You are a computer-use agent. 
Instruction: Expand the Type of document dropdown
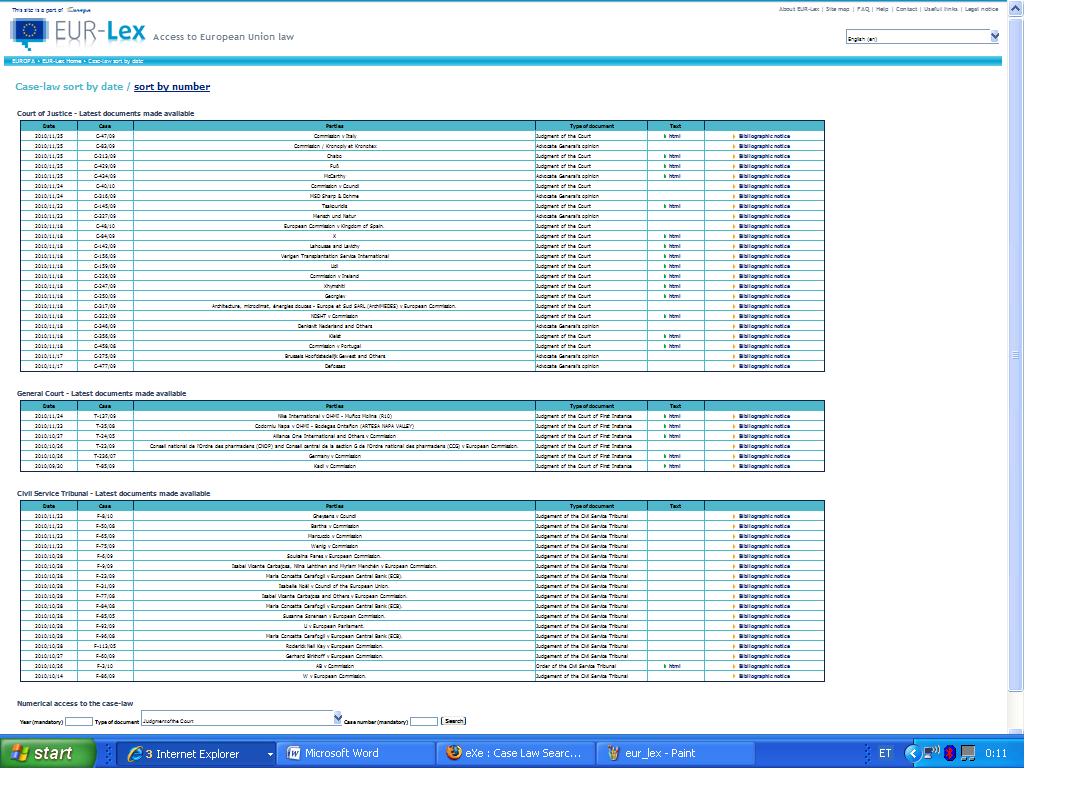click(x=337, y=718)
